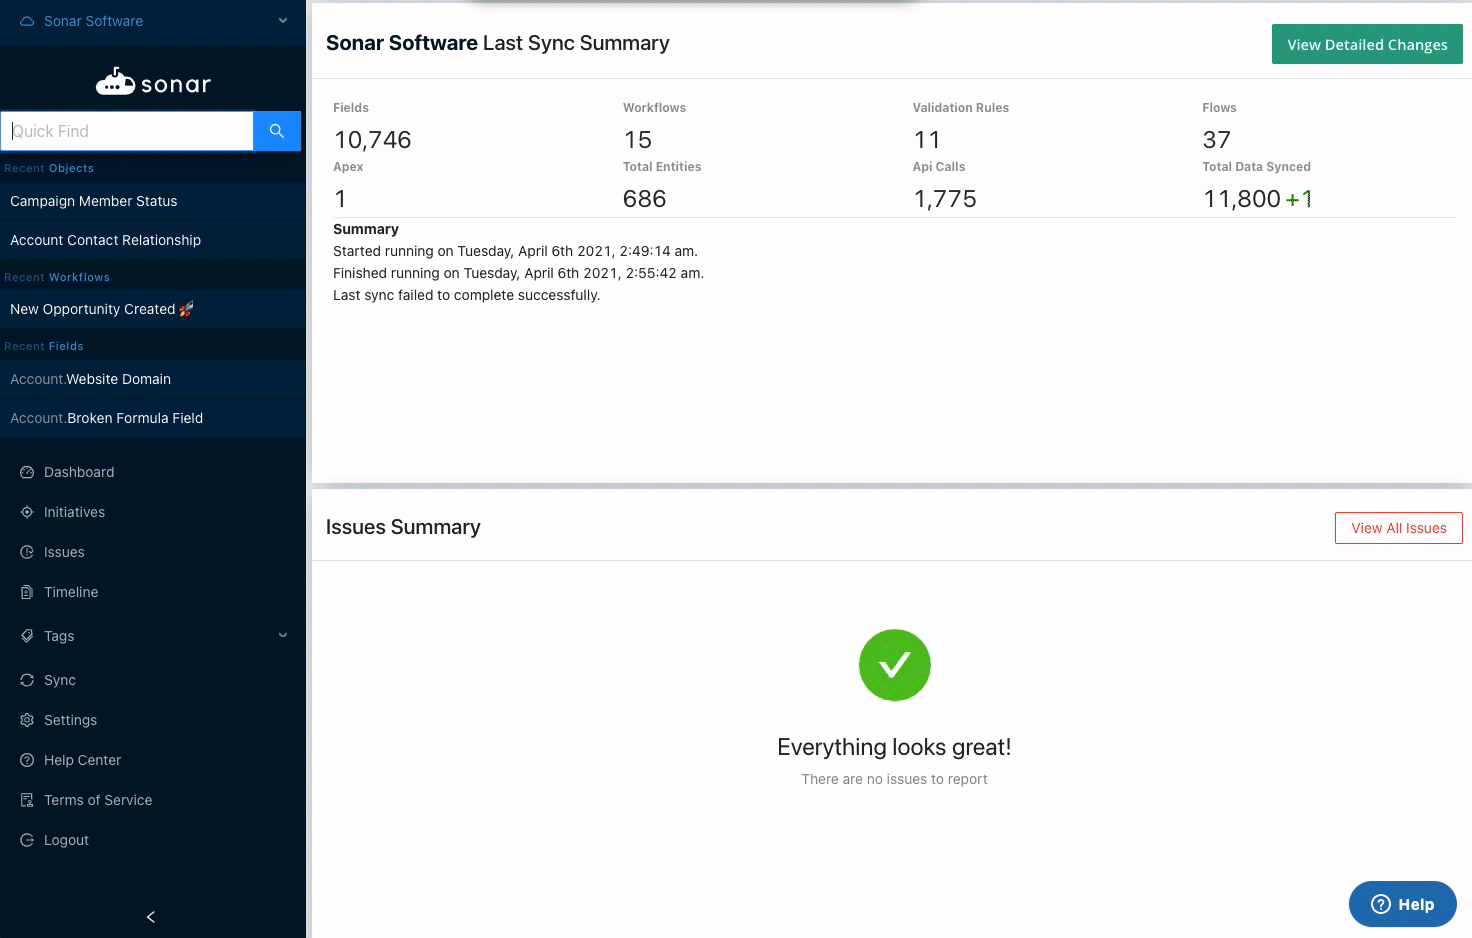Click the Total Data Synced value 11,800
1472x938 pixels.
1242,199
